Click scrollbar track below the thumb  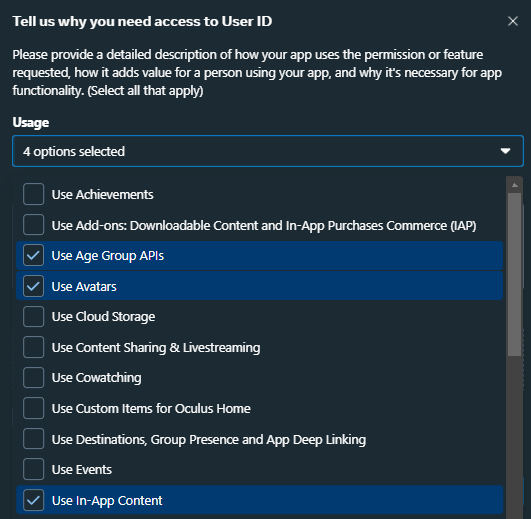click(514, 437)
